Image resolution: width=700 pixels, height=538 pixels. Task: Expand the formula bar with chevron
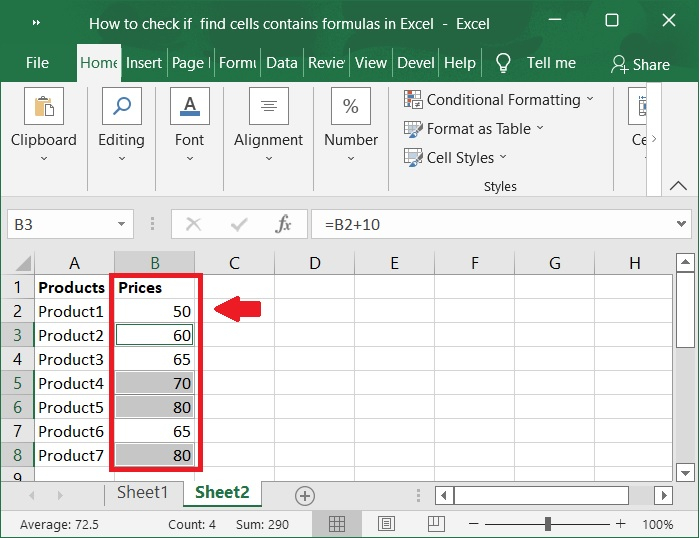coord(681,223)
